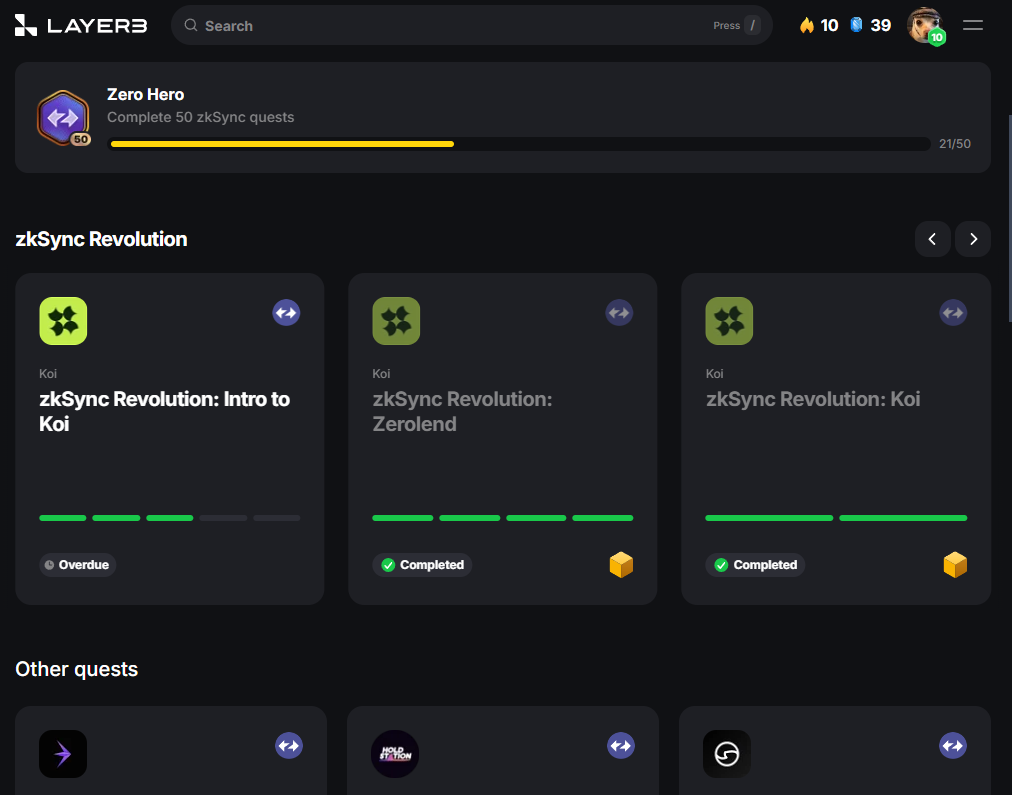Click Koi logo on Intro to Koi card
This screenshot has width=1012, height=795.
click(x=63, y=321)
